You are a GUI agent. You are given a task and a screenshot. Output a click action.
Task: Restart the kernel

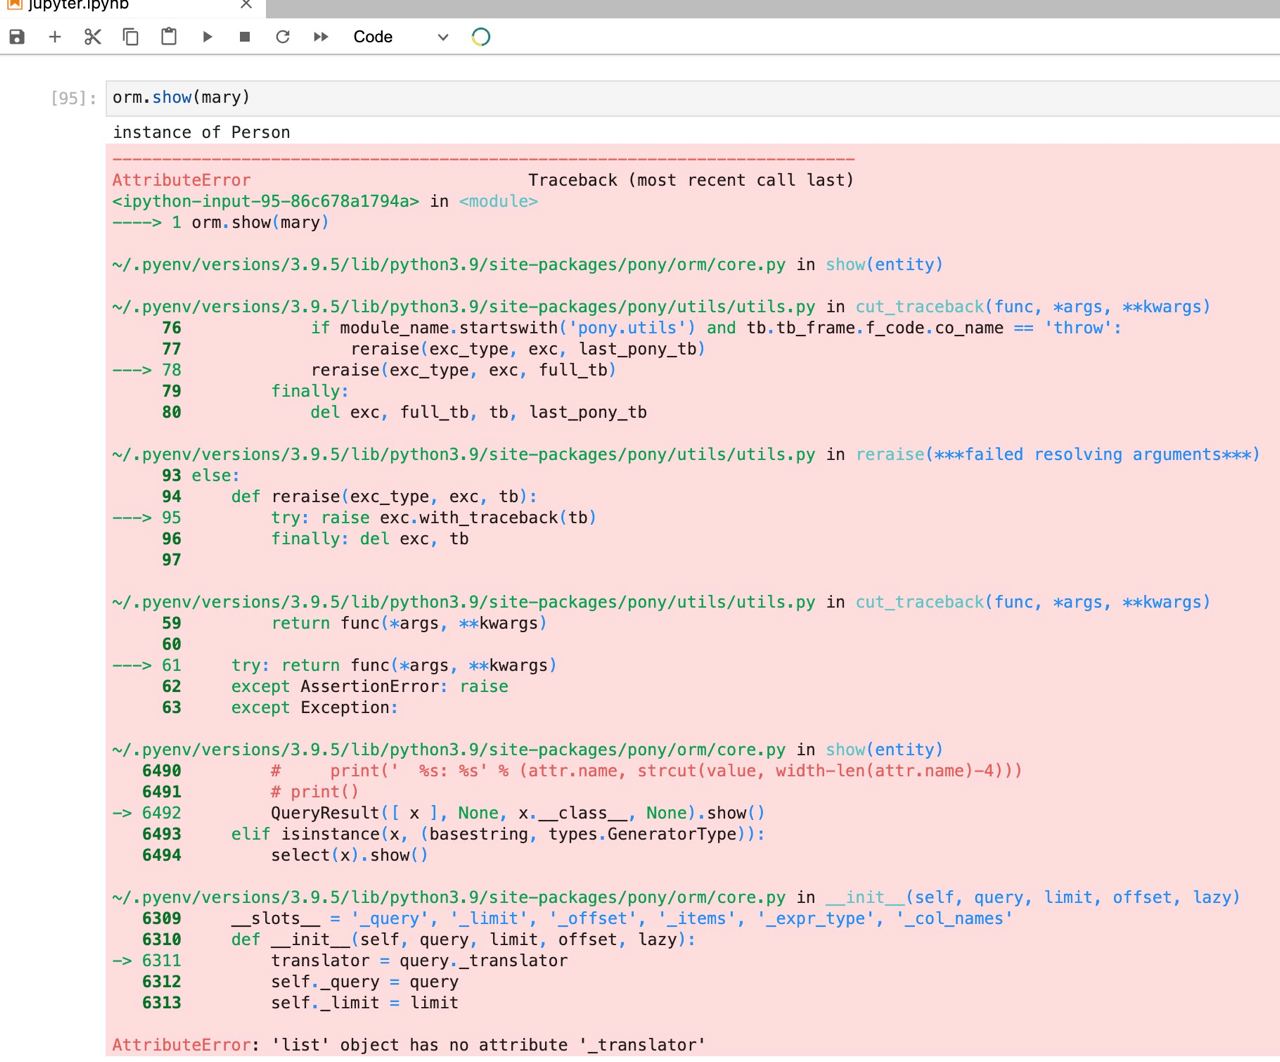(x=283, y=37)
